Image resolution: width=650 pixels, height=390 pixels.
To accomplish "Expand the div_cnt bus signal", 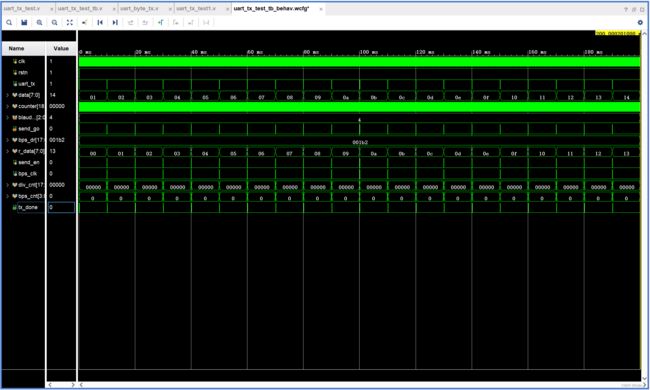I will coord(7,185).
